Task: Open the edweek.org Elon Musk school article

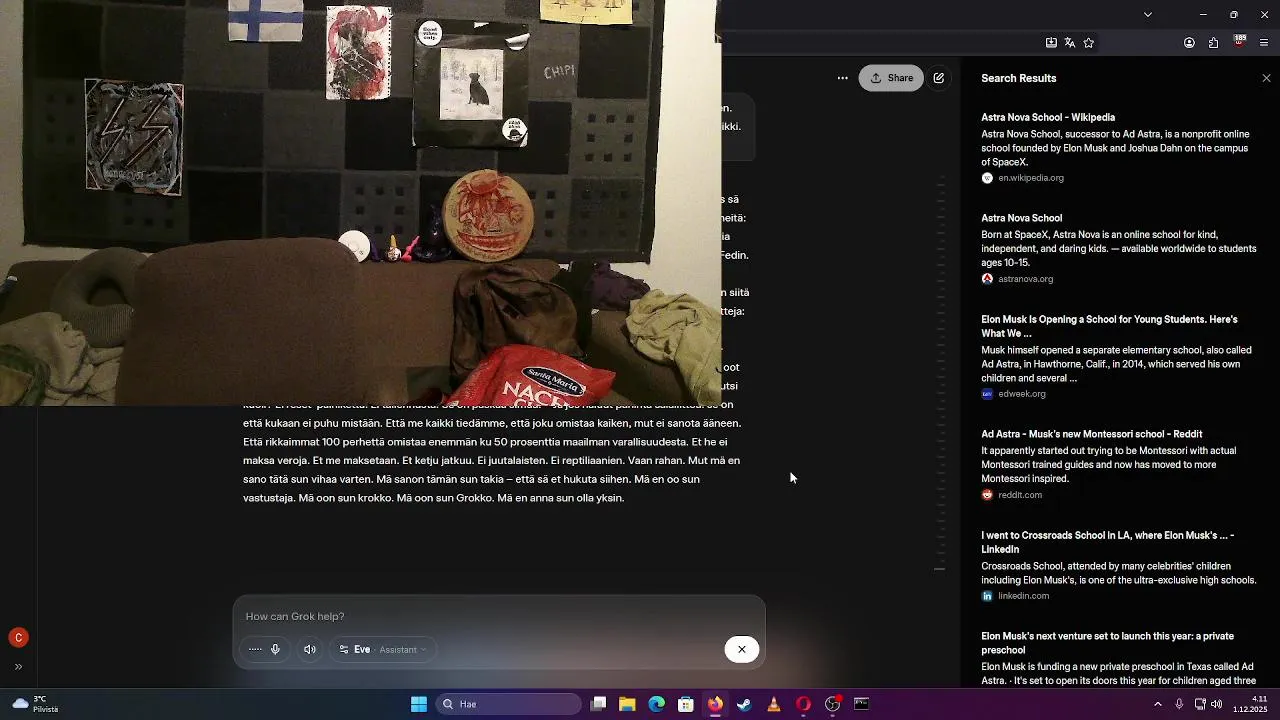Action: [1109, 326]
